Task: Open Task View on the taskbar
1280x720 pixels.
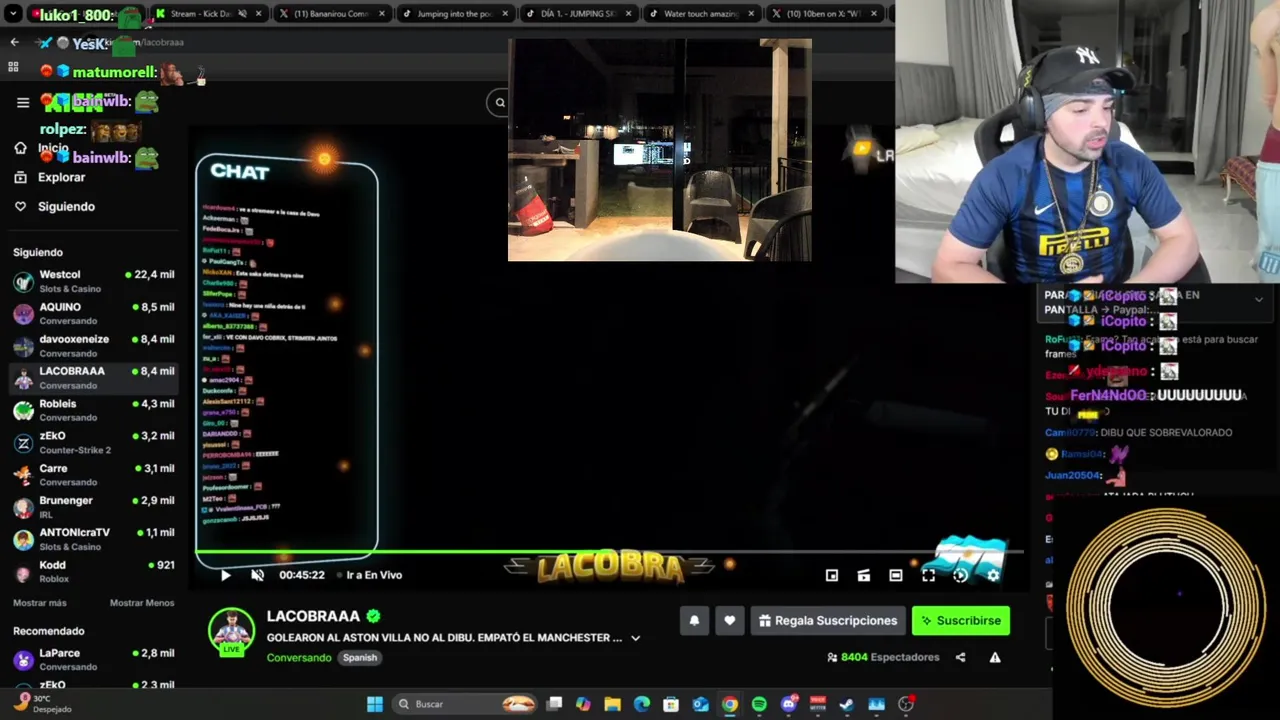Action: coord(555,704)
